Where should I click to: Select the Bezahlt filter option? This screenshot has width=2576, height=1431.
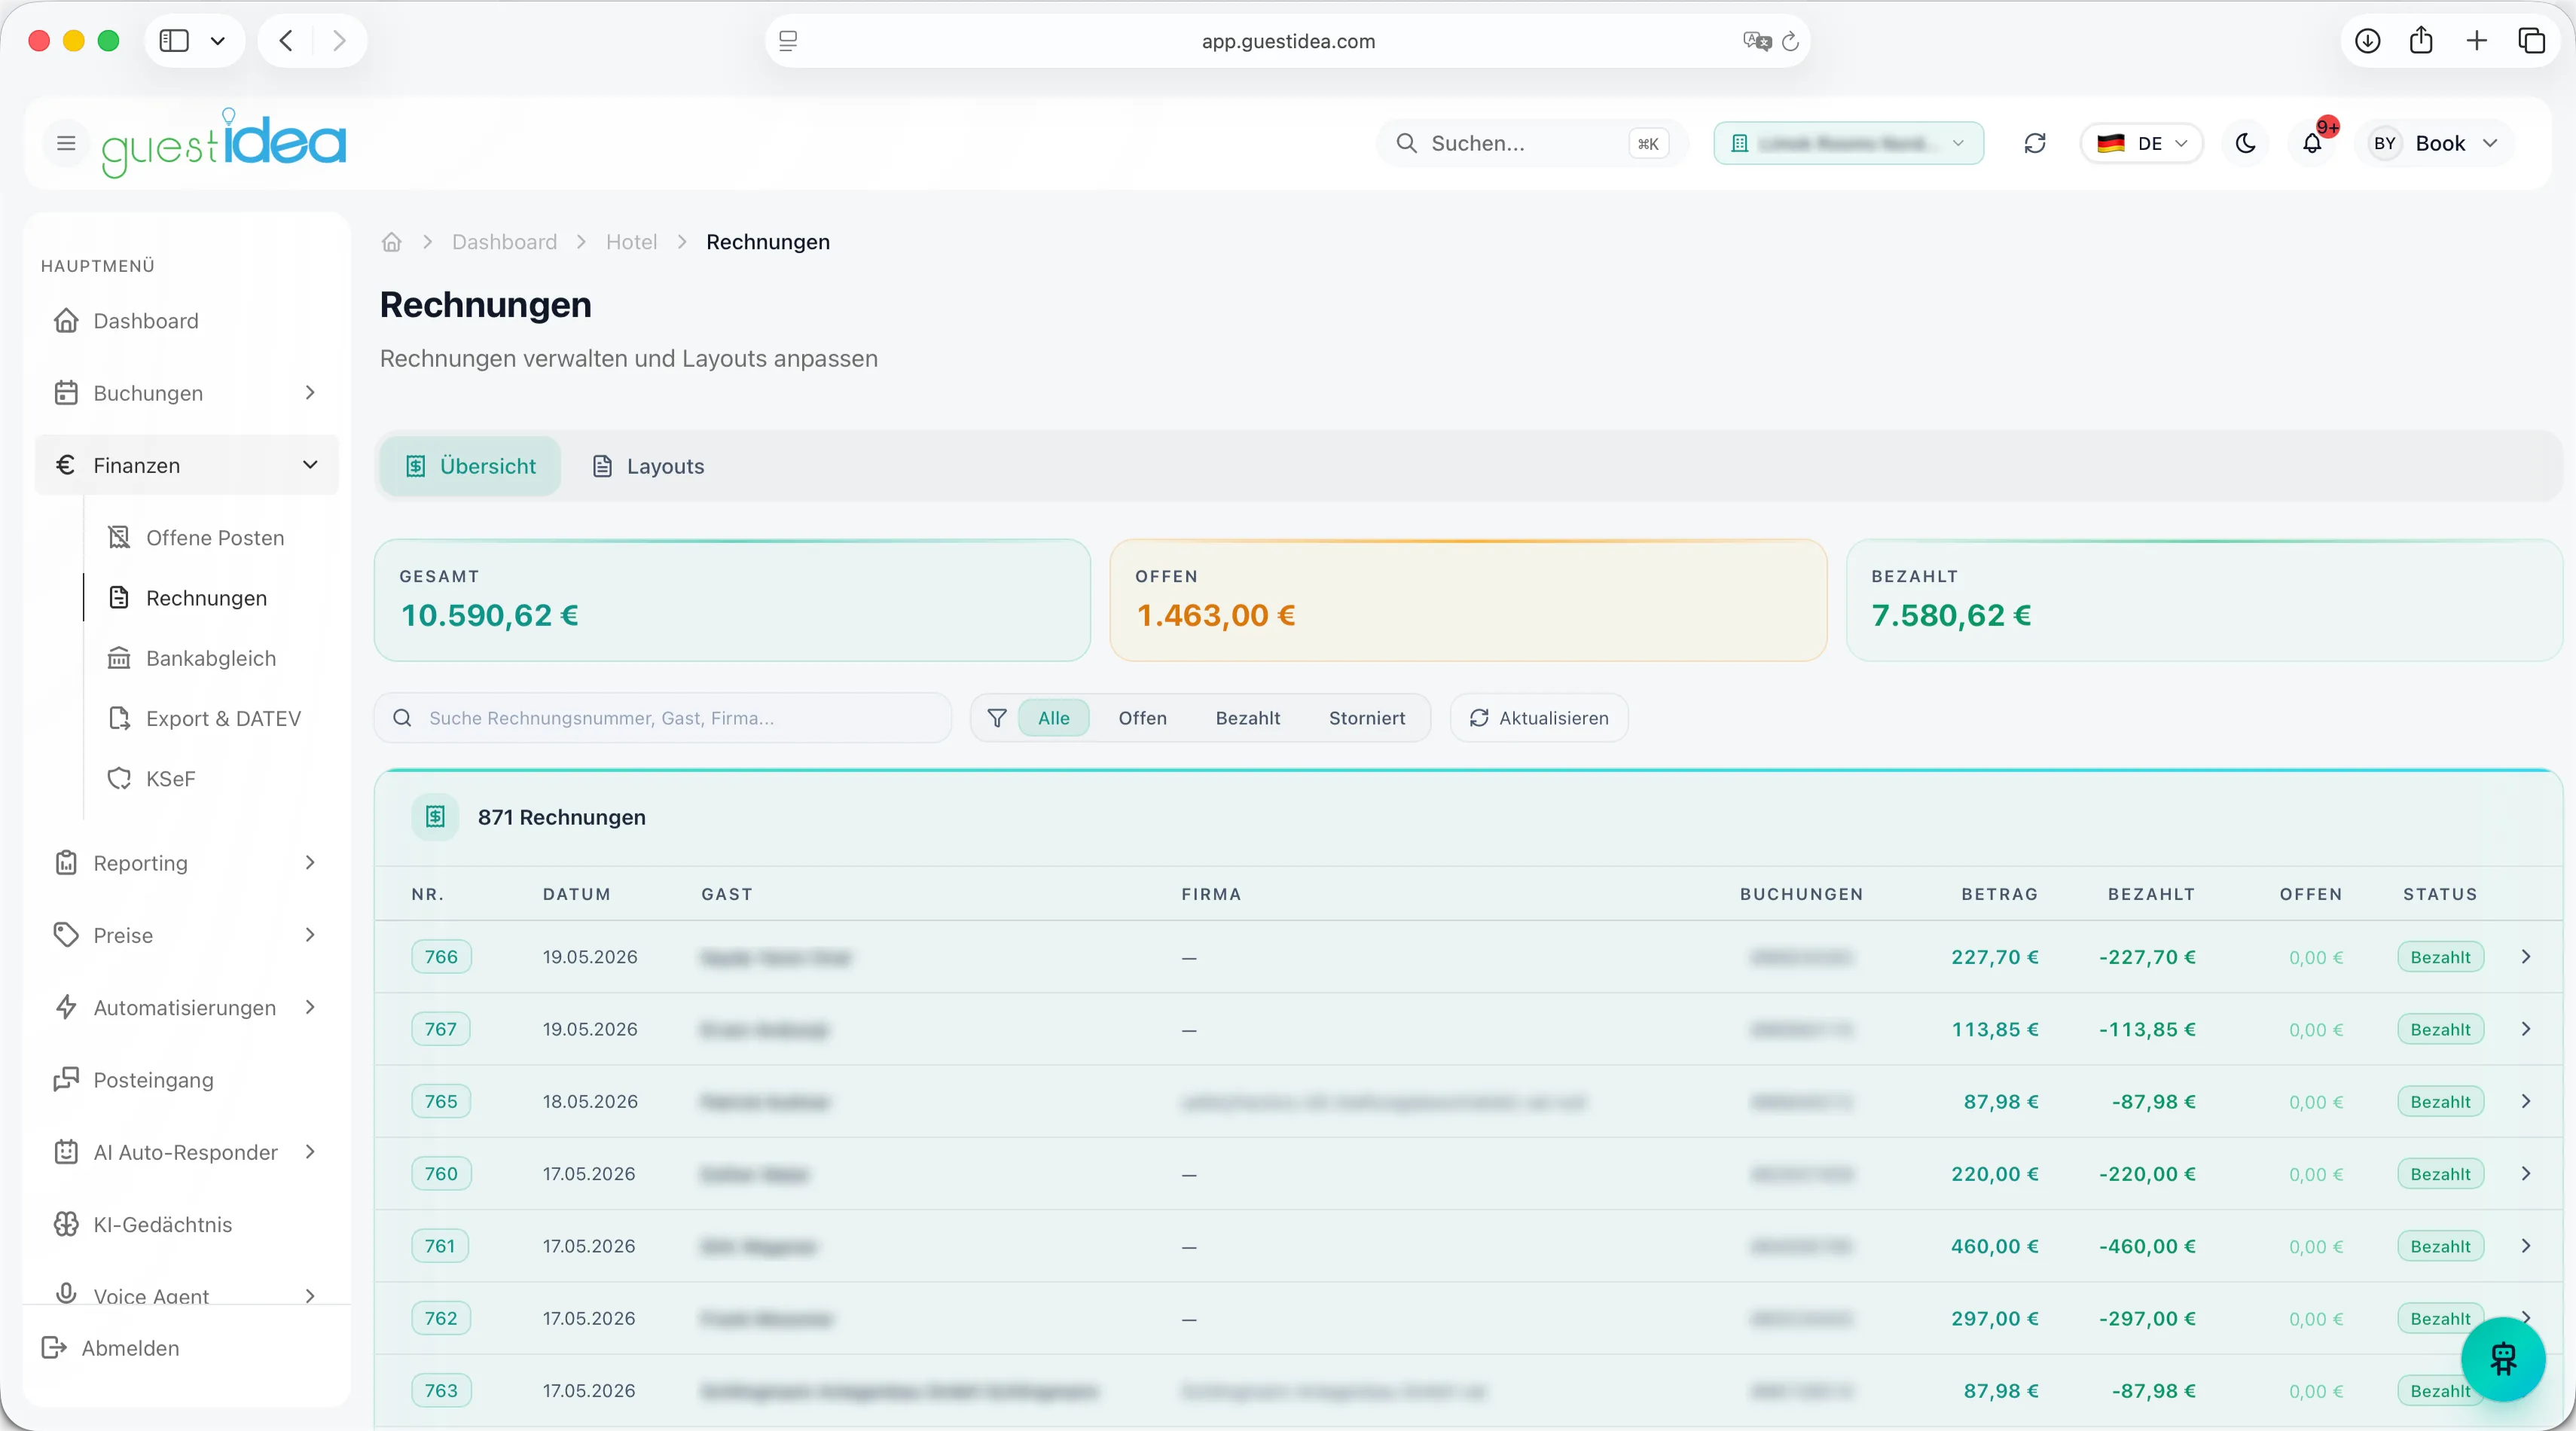pyautogui.click(x=1247, y=718)
